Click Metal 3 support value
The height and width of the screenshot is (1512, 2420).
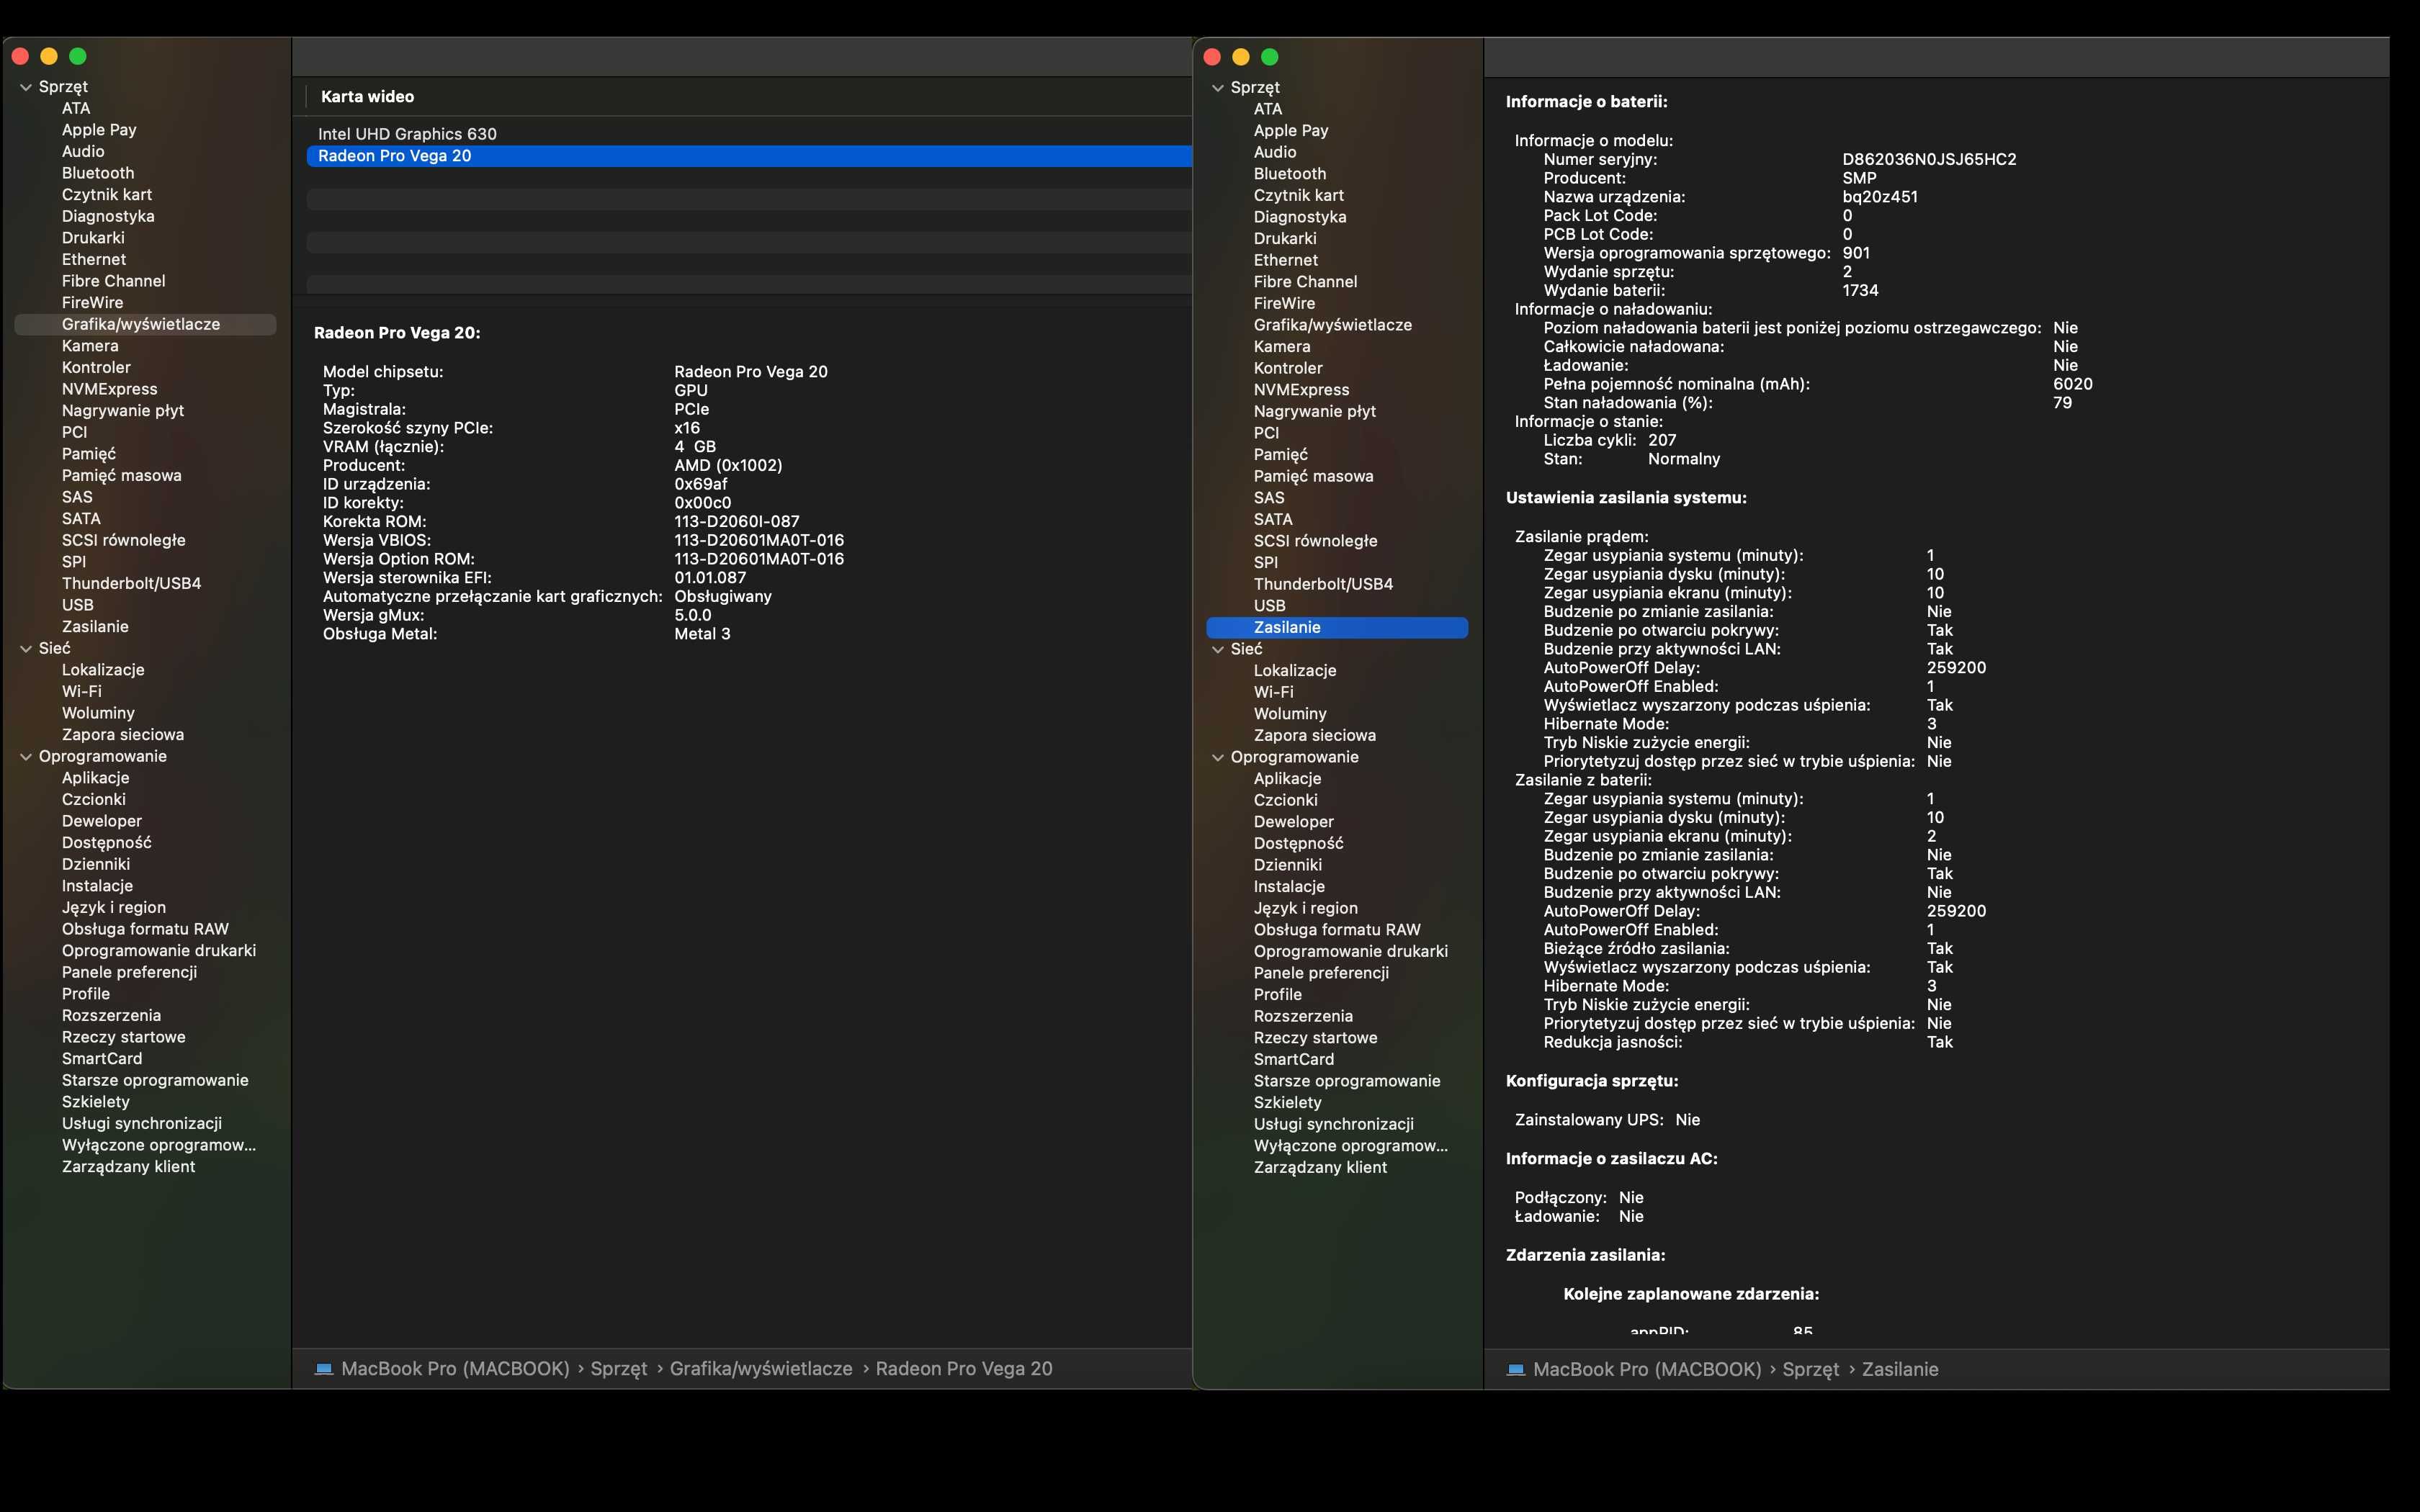(x=702, y=634)
